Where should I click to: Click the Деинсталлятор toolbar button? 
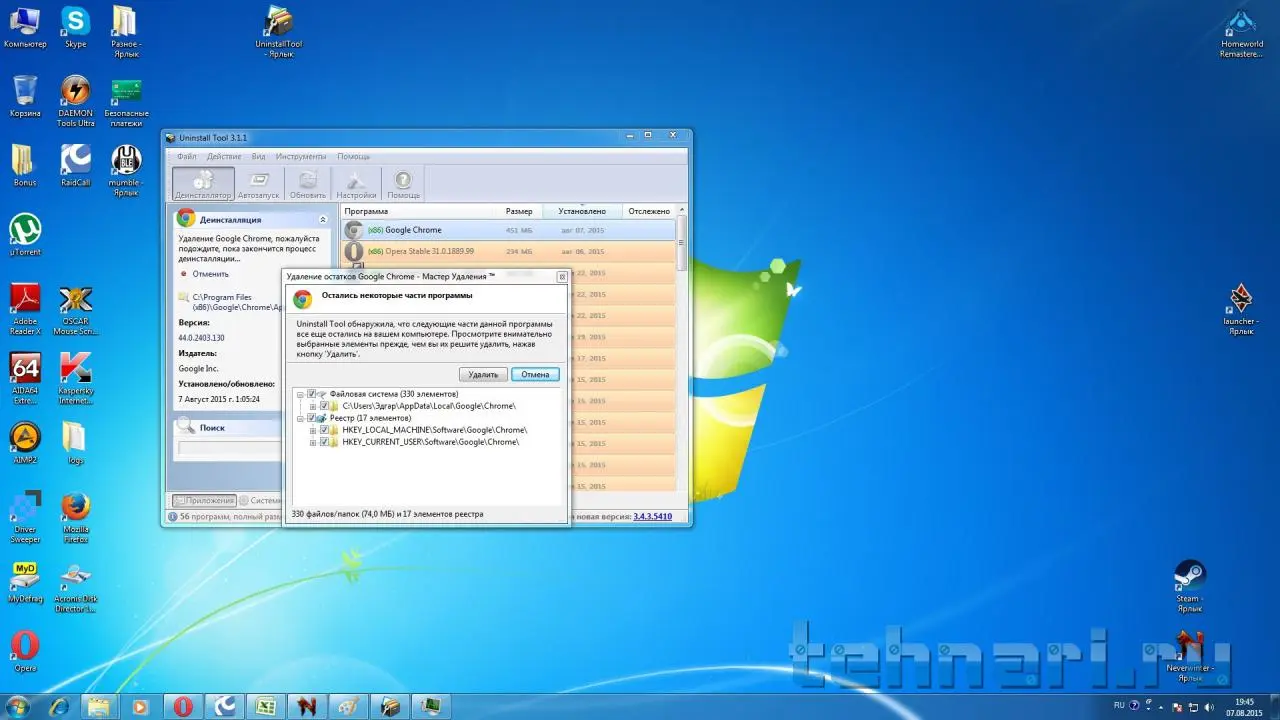pyautogui.click(x=203, y=184)
